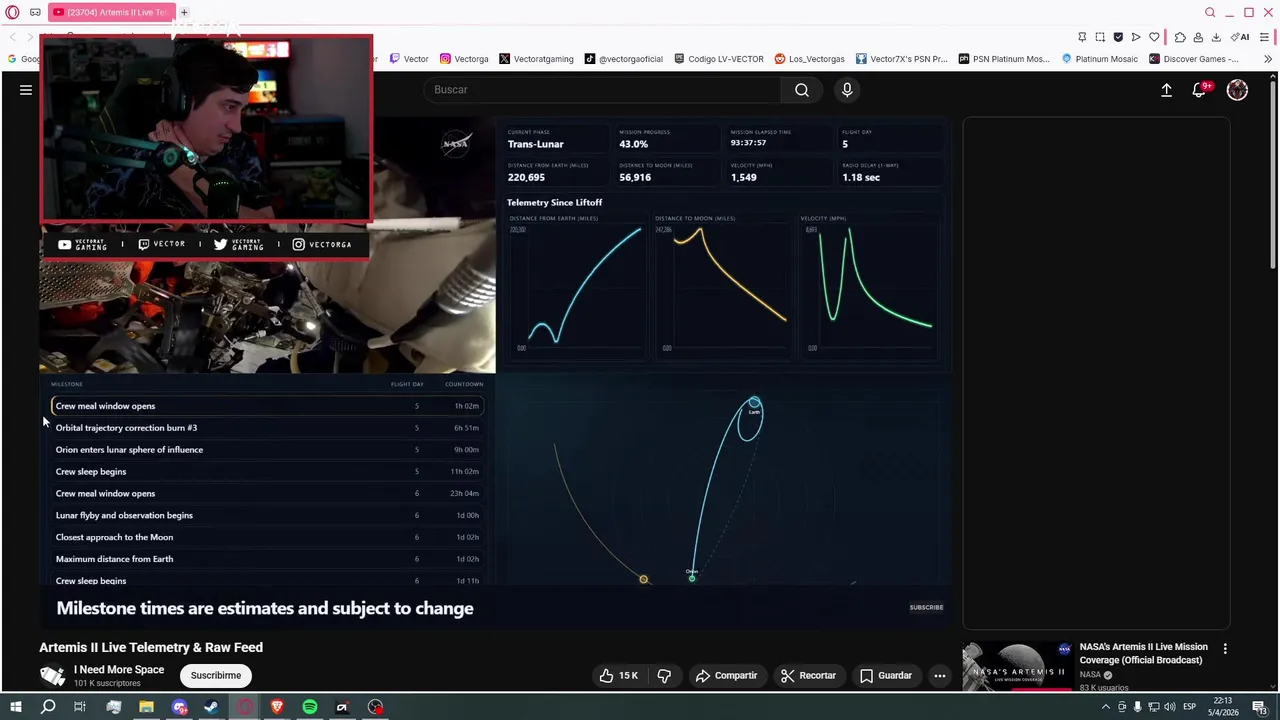Open Vectorga Instagram bookmark
Viewport: 1280px width, 720px height.
pyautogui.click(x=464, y=59)
